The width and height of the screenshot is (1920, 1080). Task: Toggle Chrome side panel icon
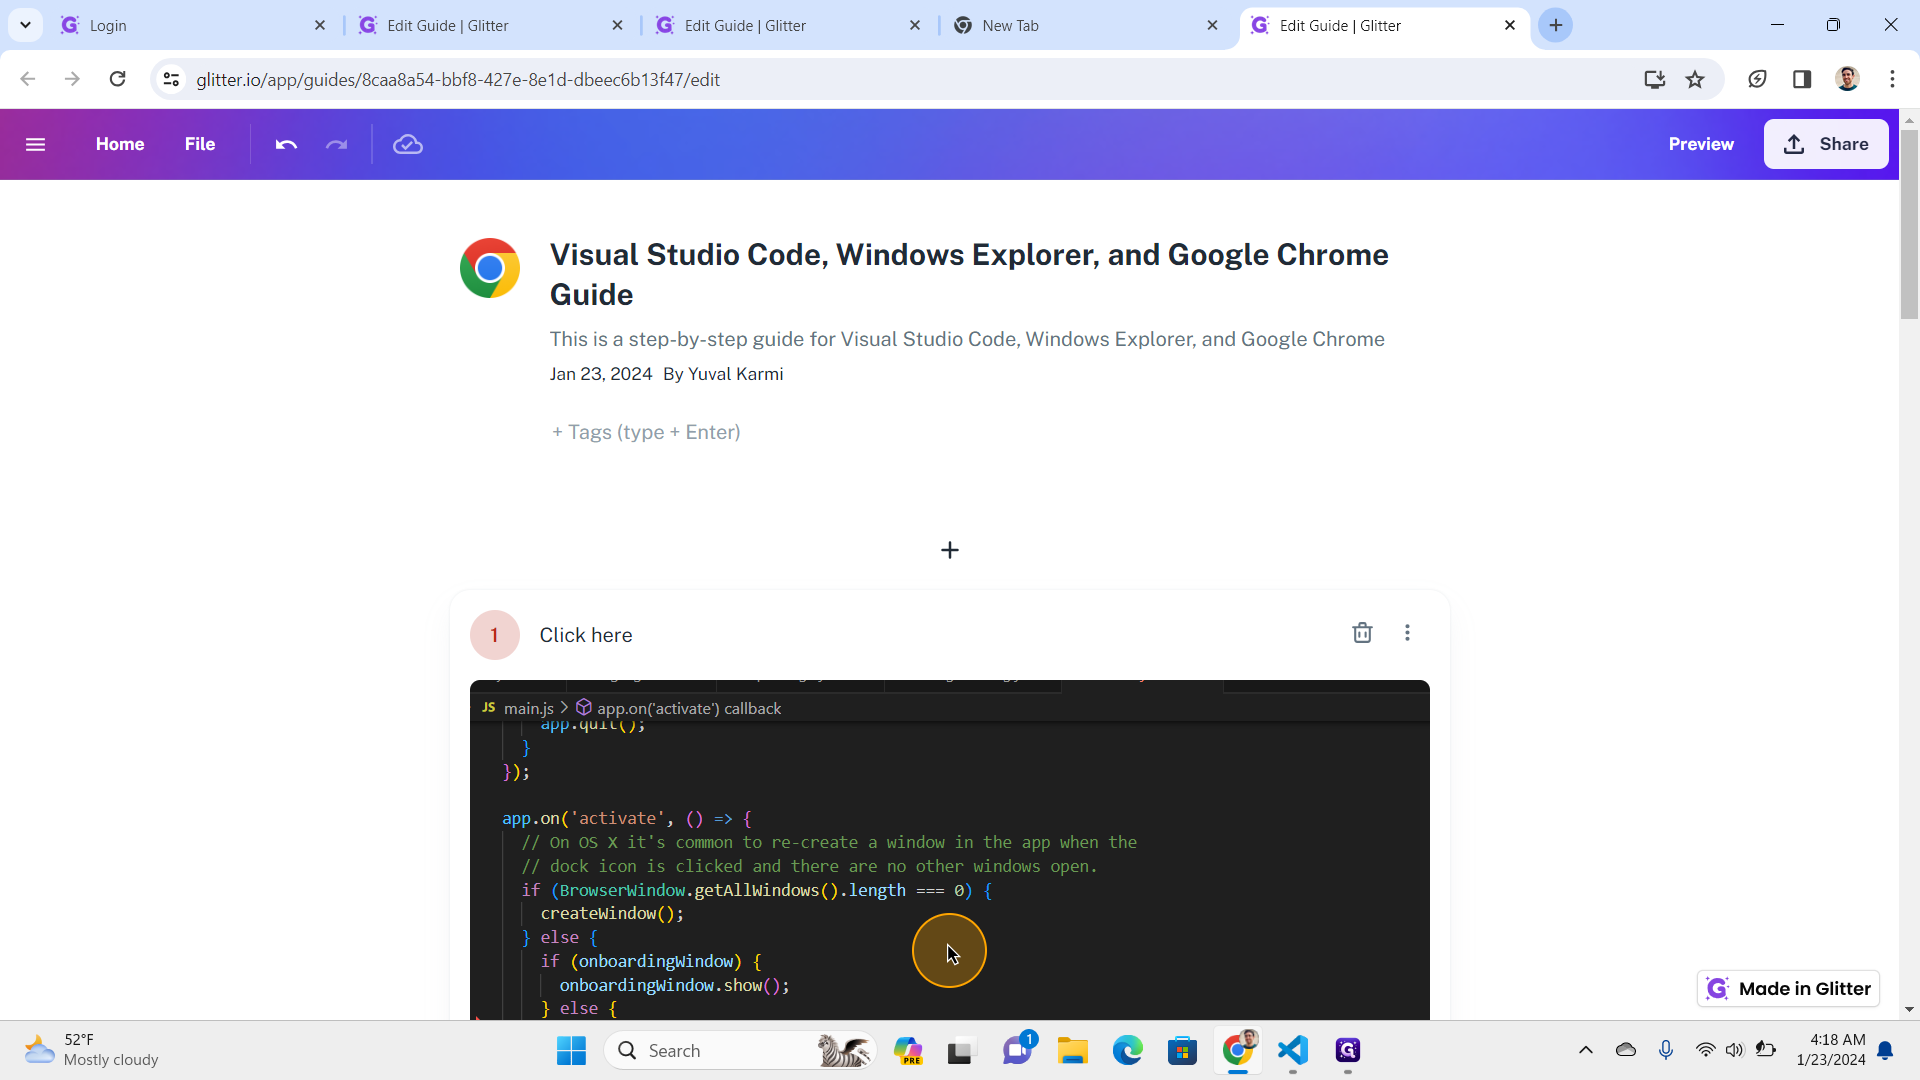1802,80
